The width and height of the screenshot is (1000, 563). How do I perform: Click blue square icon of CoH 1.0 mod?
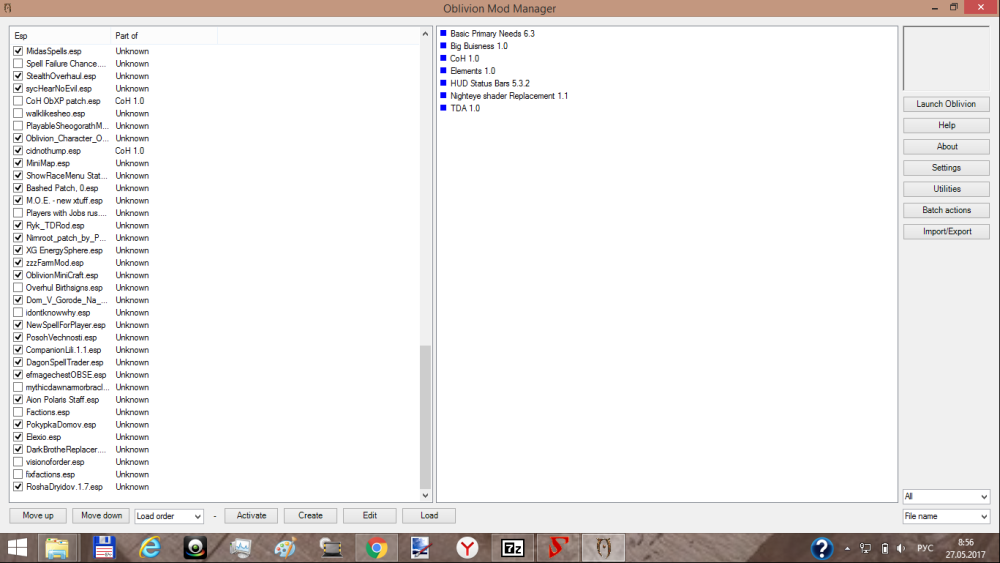coord(443,58)
